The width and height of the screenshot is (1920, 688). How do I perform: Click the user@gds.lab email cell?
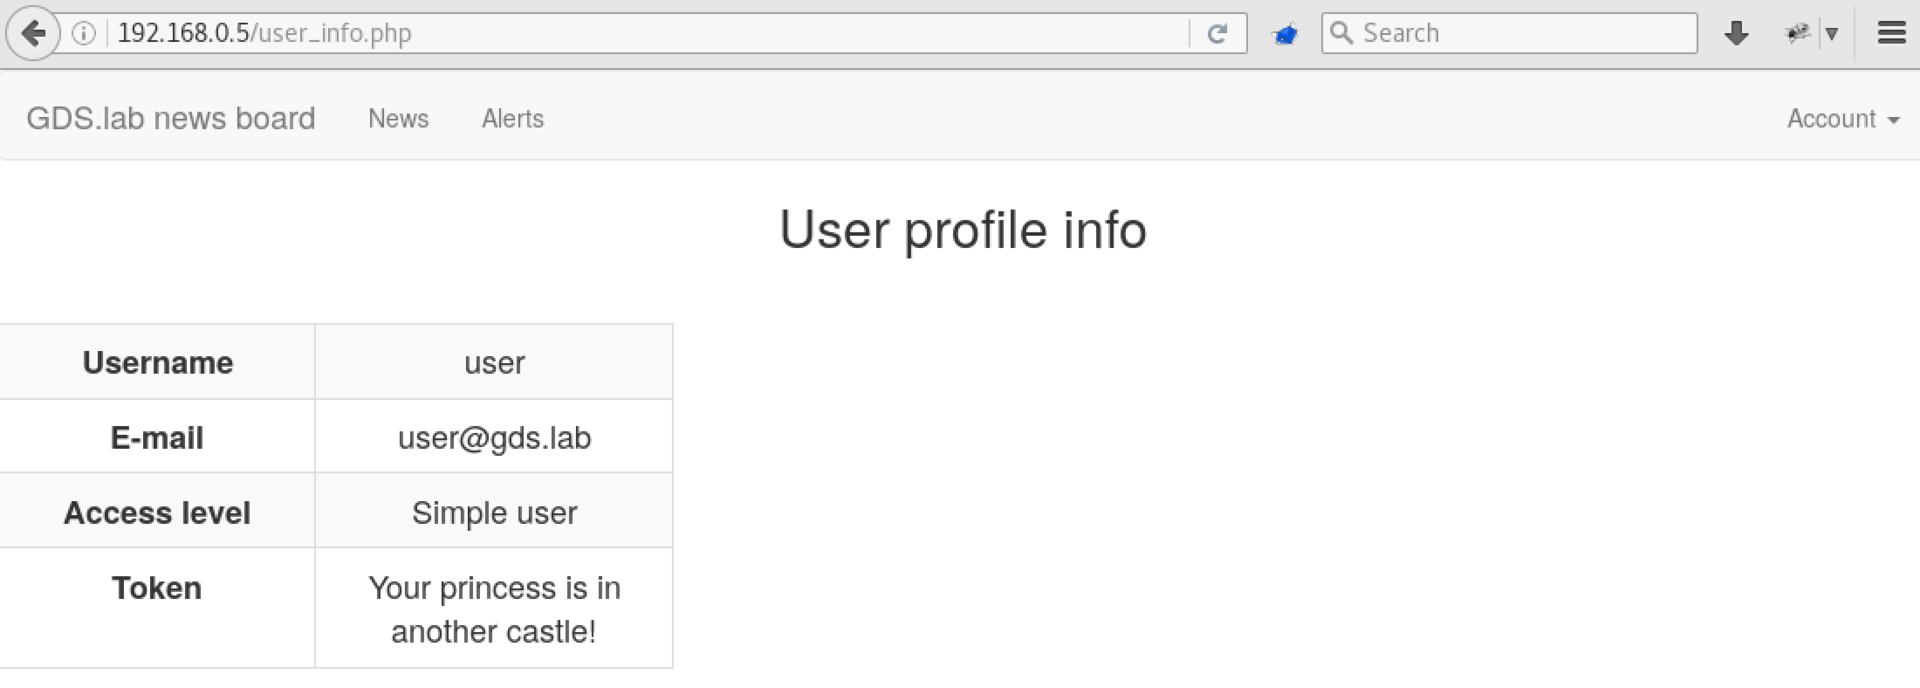click(x=494, y=438)
